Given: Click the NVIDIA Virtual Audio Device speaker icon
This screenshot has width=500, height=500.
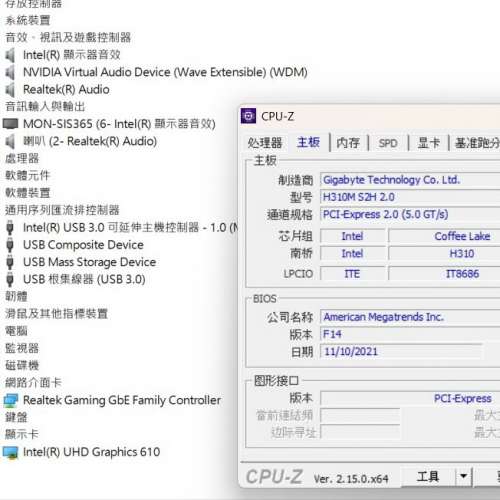Looking at the screenshot, I should point(10,72).
